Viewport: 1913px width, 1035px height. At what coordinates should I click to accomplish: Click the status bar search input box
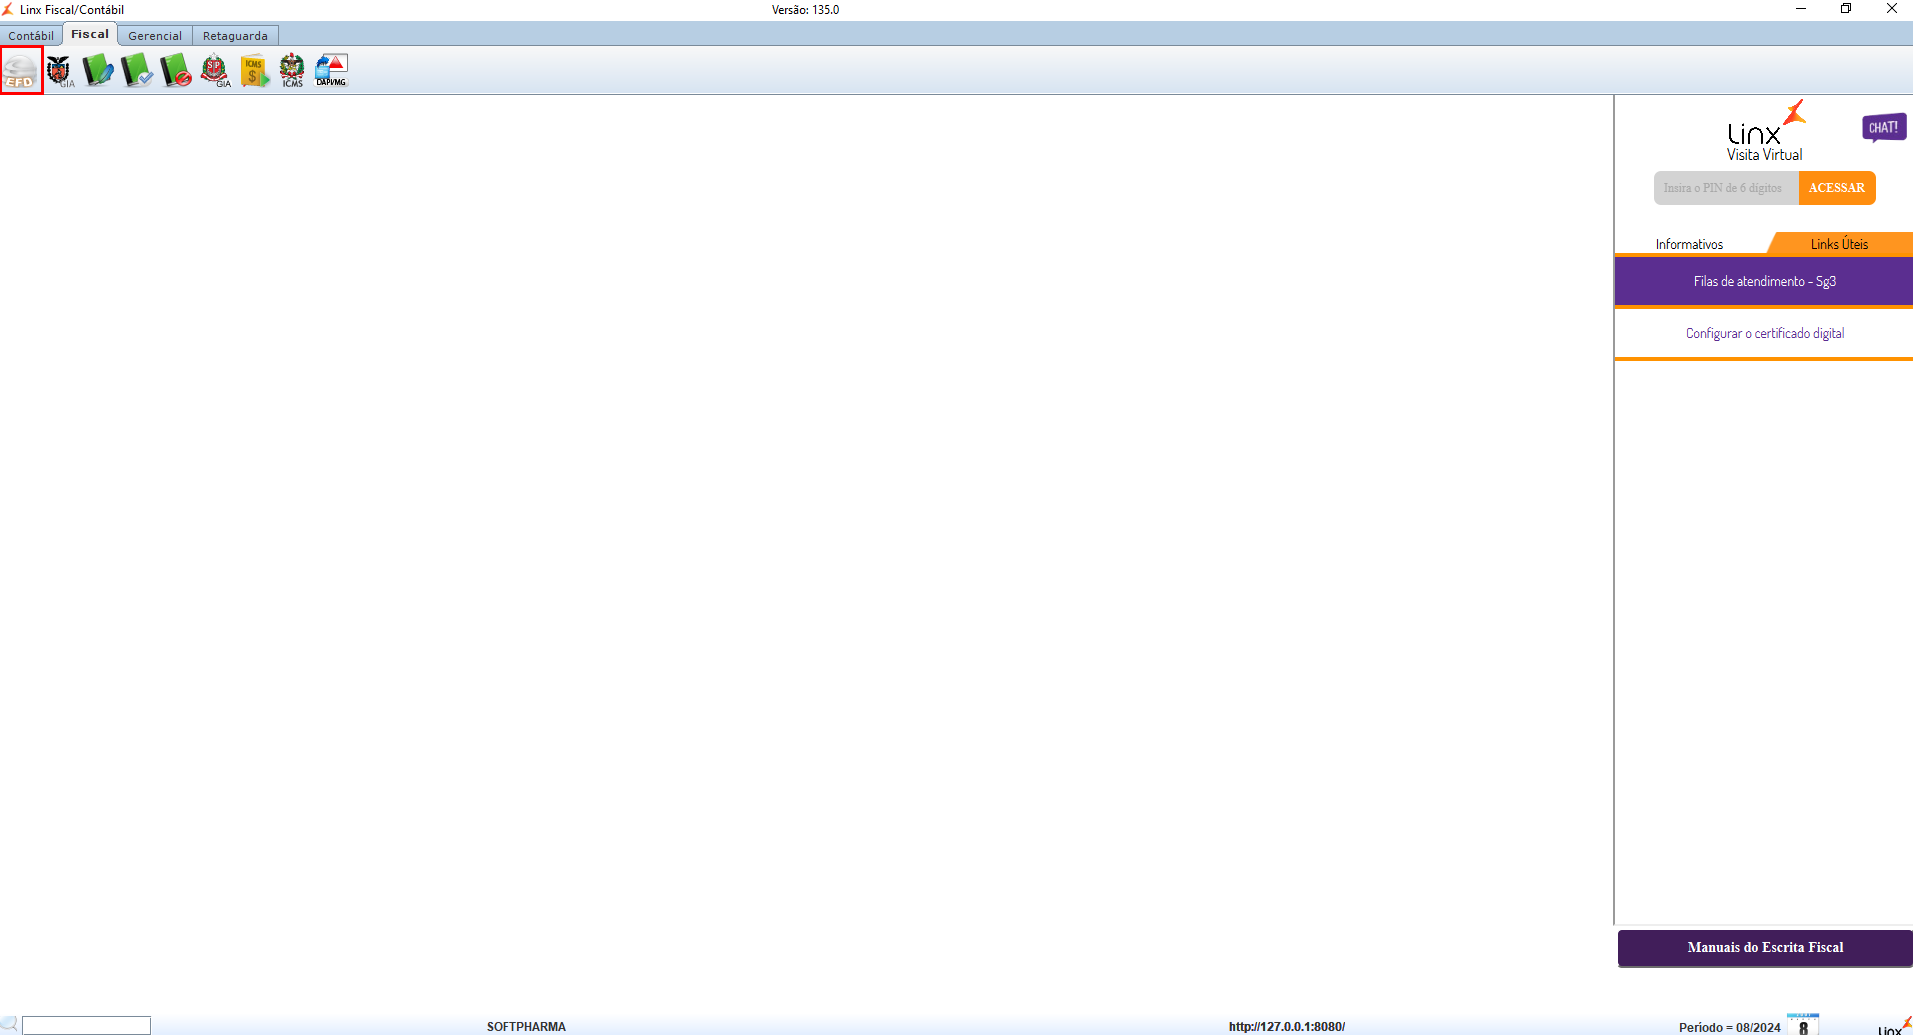[87, 1025]
